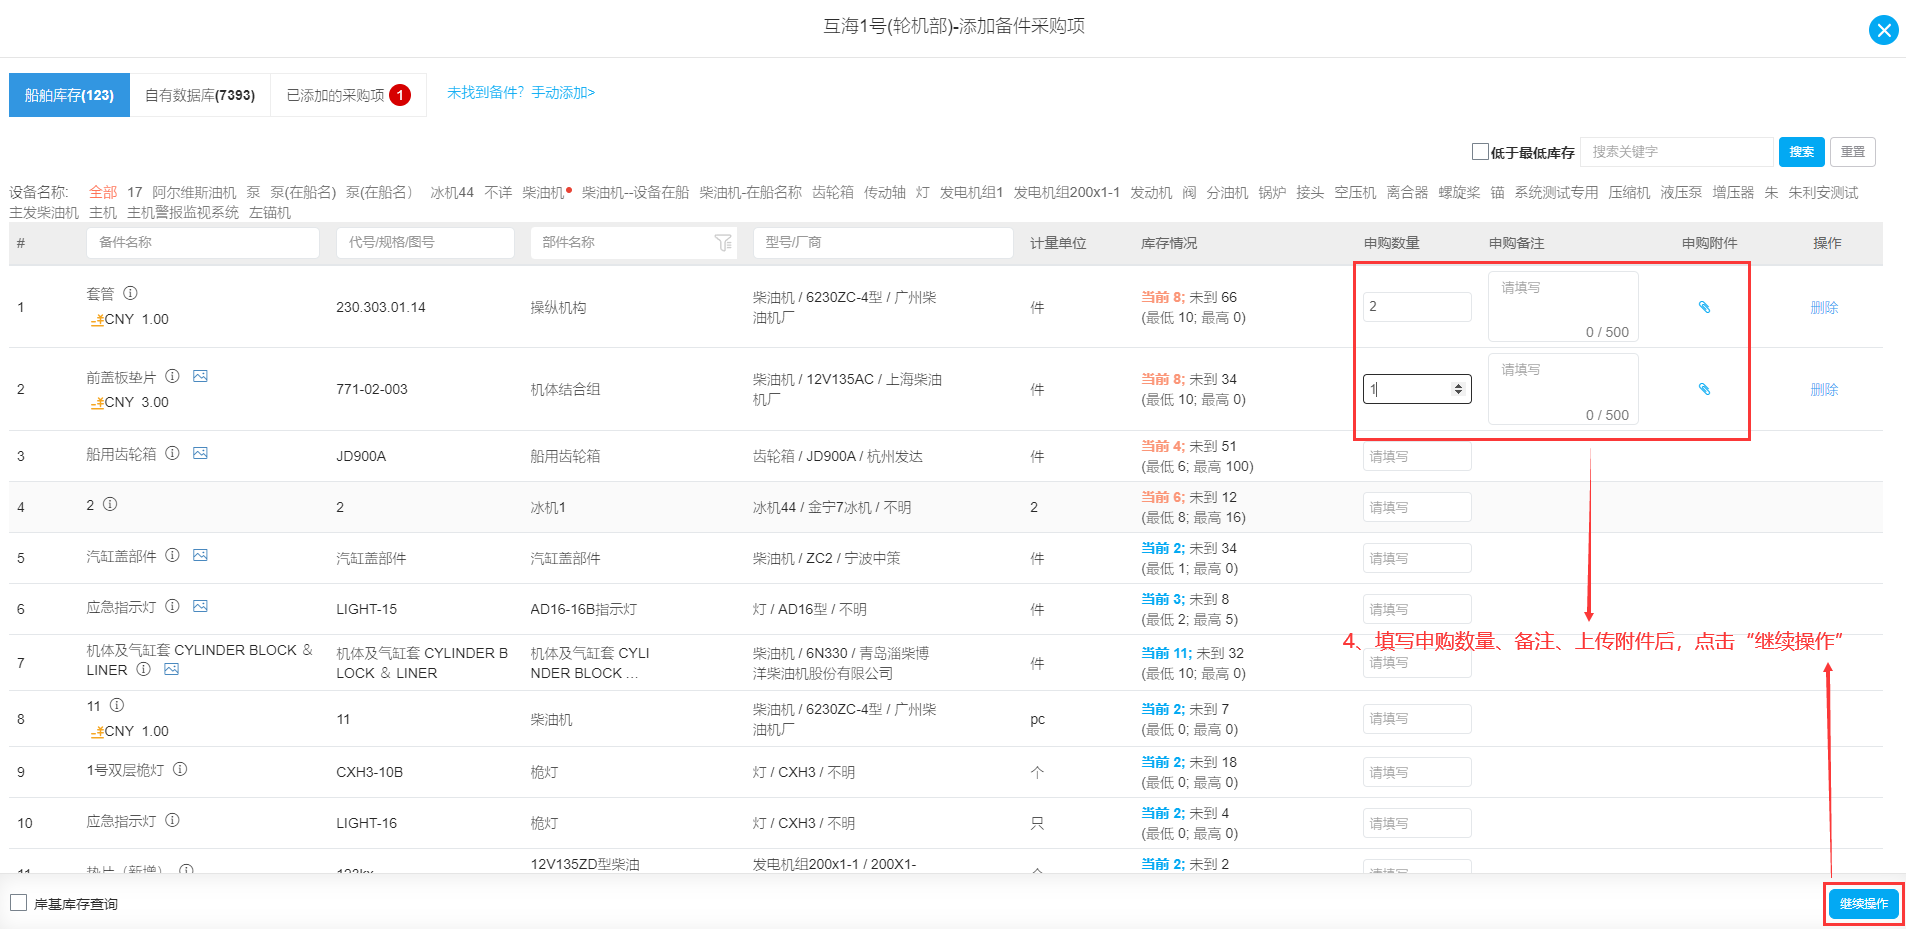Image resolution: width=1906 pixels, height=929 pixels.
Task: Filter equipment by 全部
Action: click(x=103, y=192)
